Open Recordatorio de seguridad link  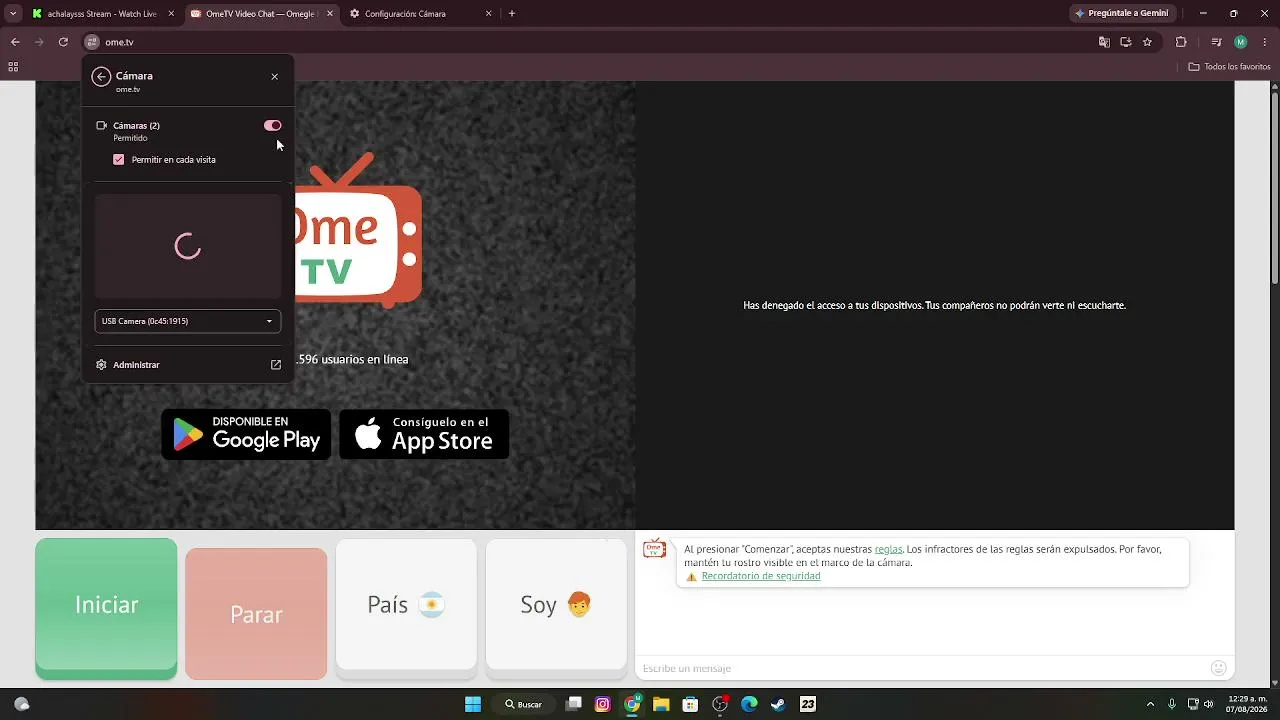click(x=761, y=576)
